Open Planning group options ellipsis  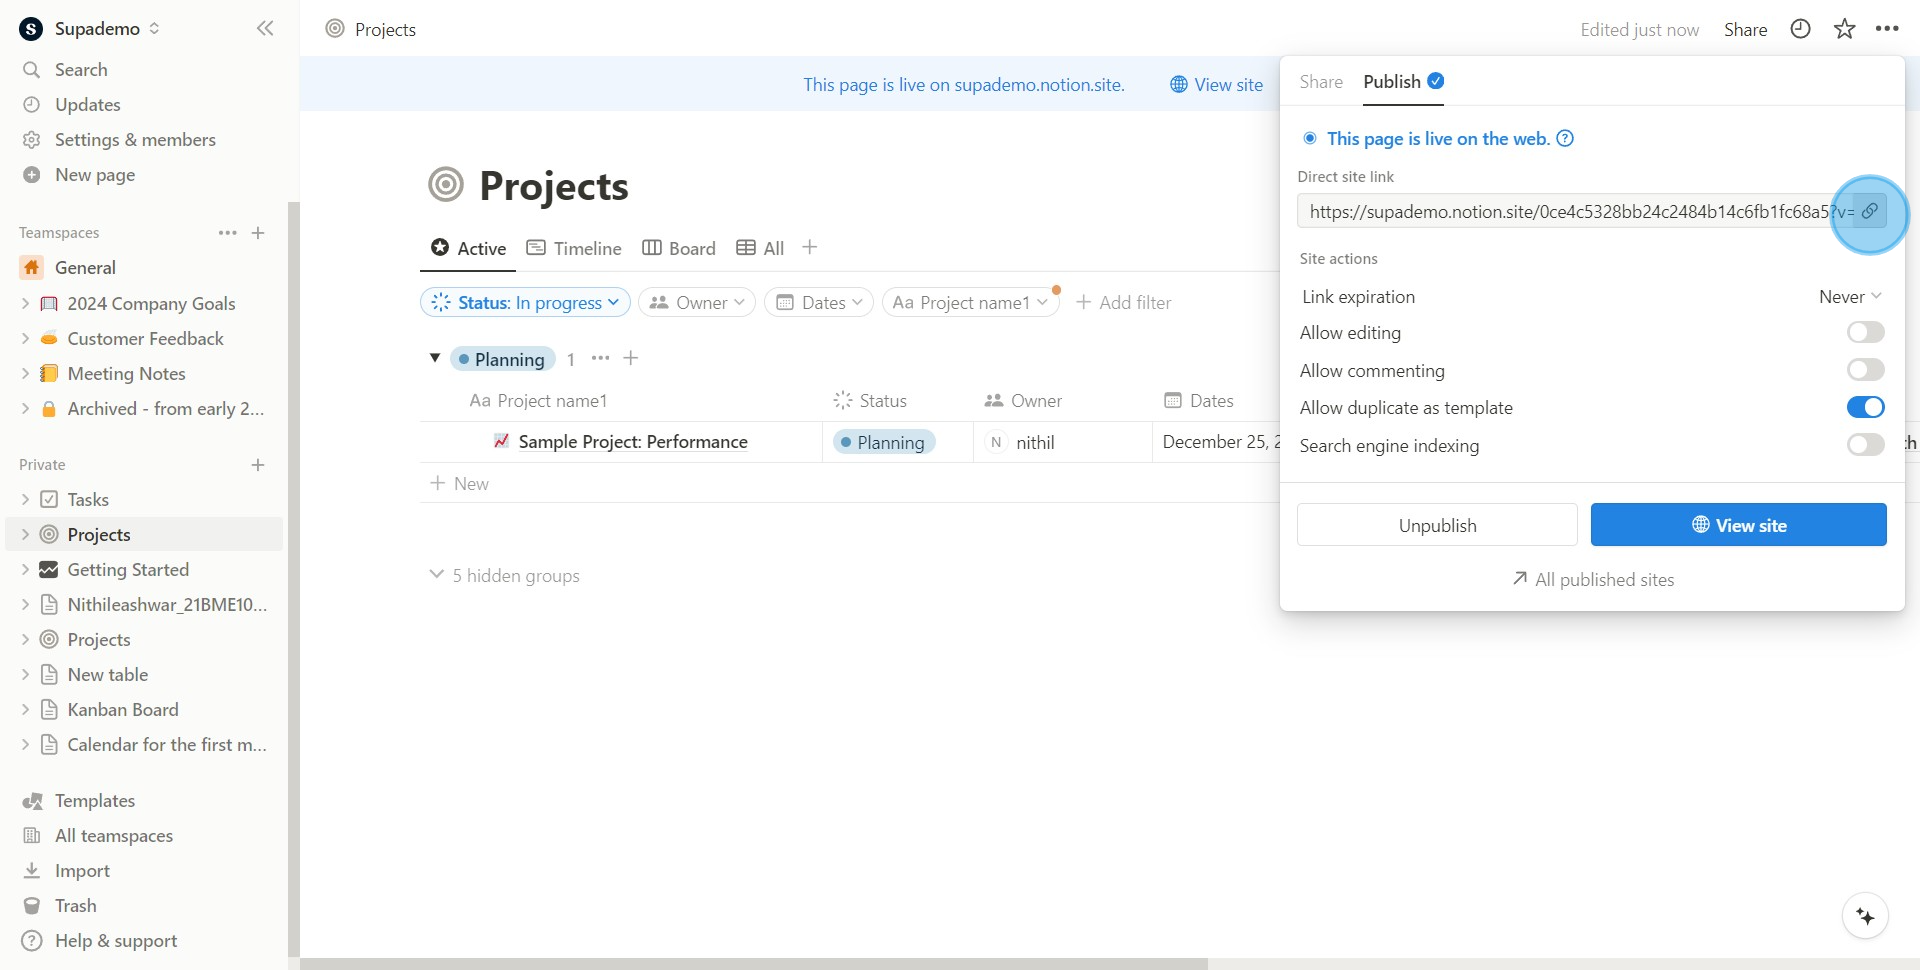[x=600, y=358]
